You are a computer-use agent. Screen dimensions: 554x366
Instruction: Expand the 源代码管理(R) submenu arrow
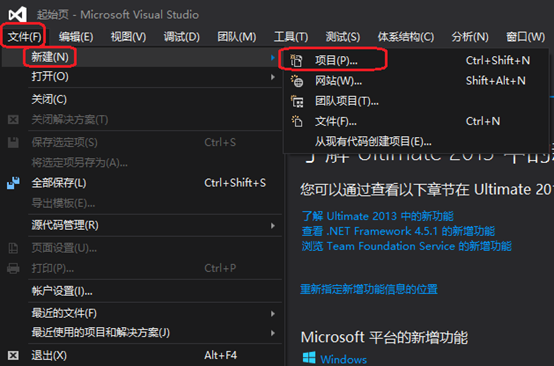click(273, 225)
